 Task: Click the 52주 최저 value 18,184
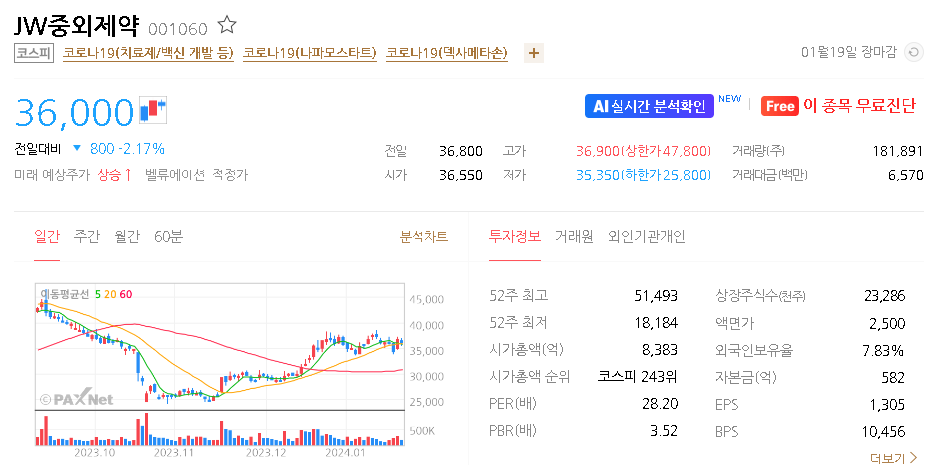pos(656,323)
